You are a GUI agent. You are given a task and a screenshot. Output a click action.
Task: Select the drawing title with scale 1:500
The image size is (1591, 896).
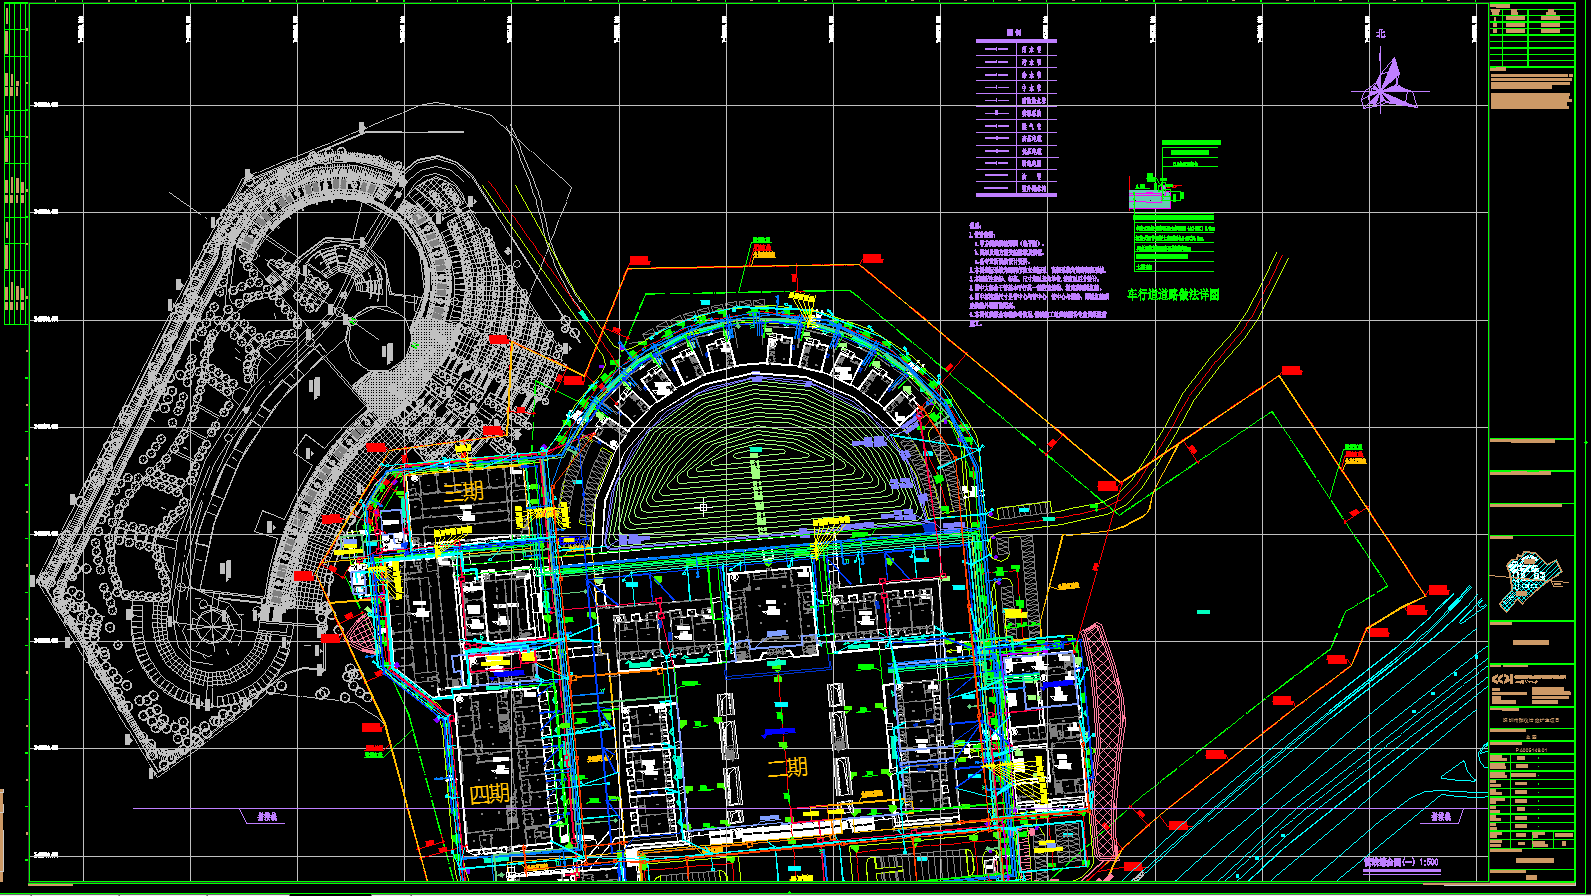click(1401, 861)
